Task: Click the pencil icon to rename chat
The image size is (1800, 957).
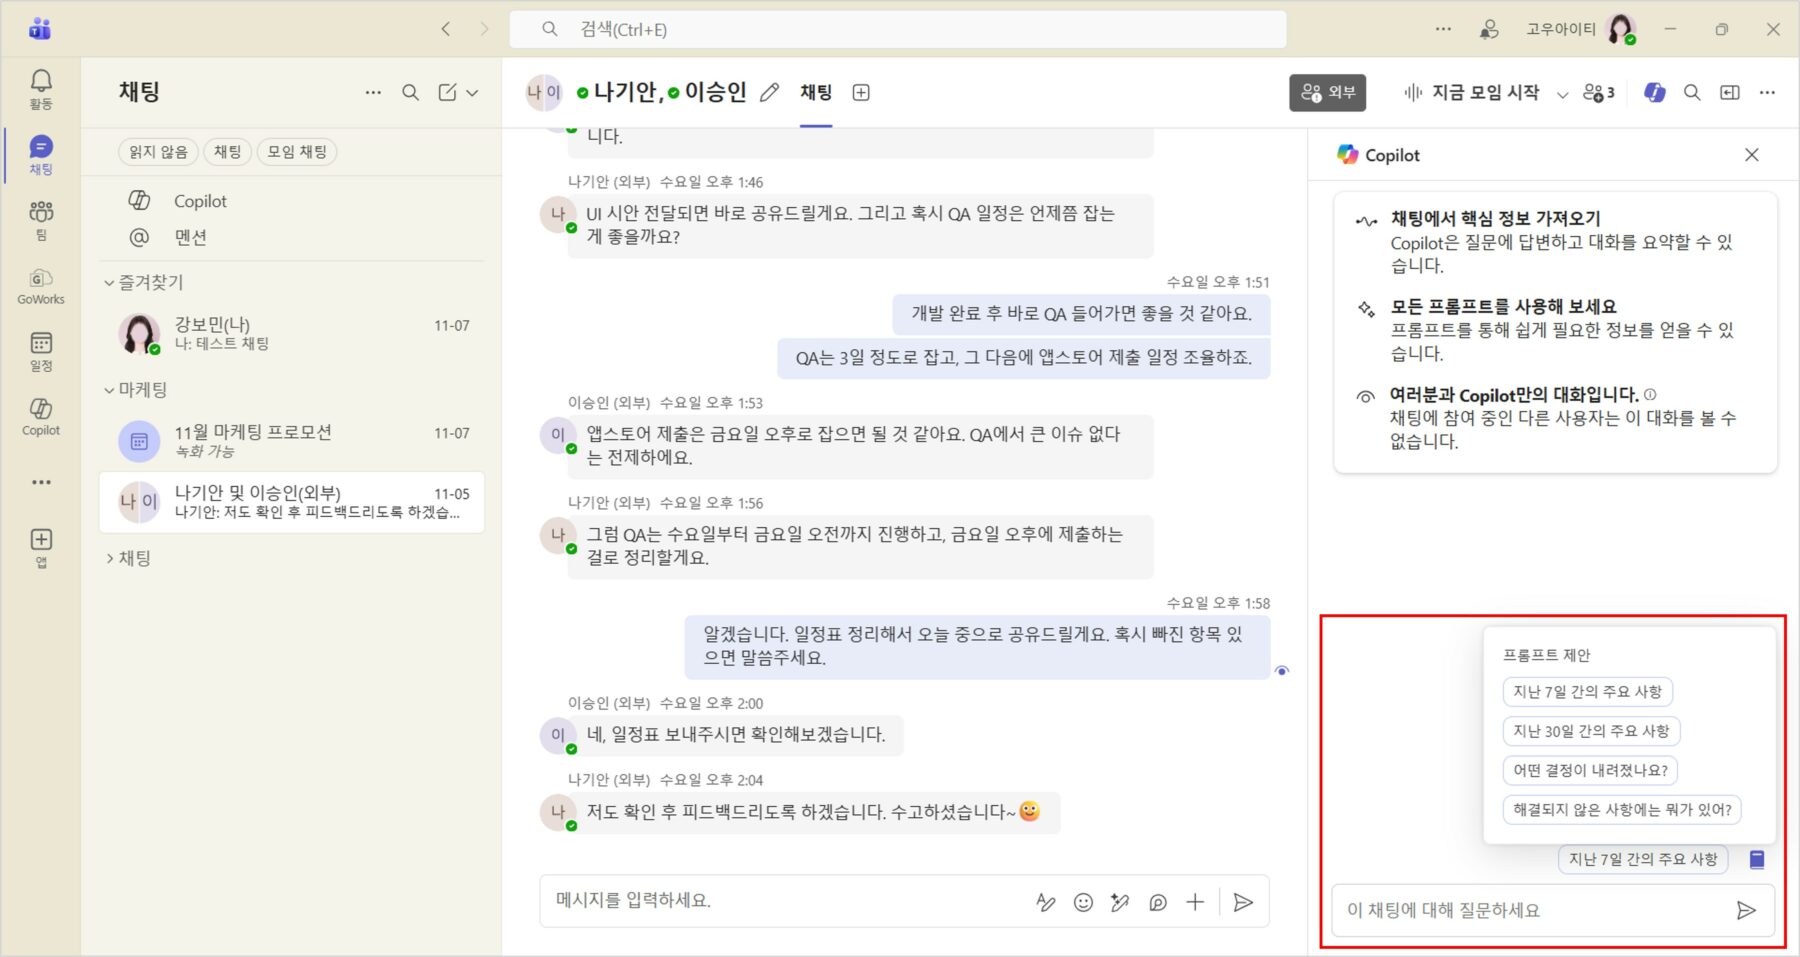Action: (x=769, y=93)
